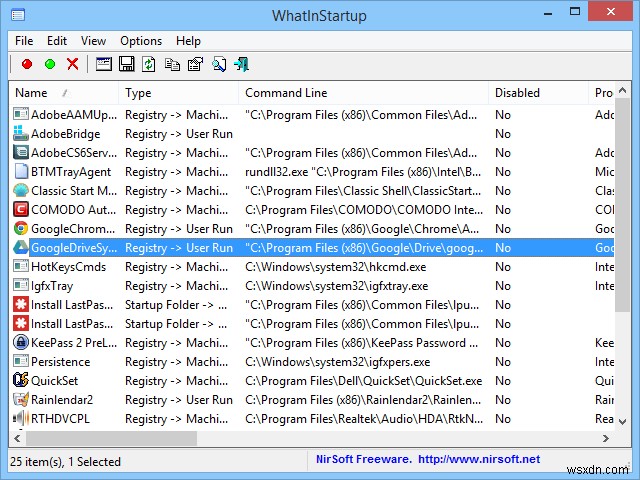Open the Properties window toolbar icon

104,64
